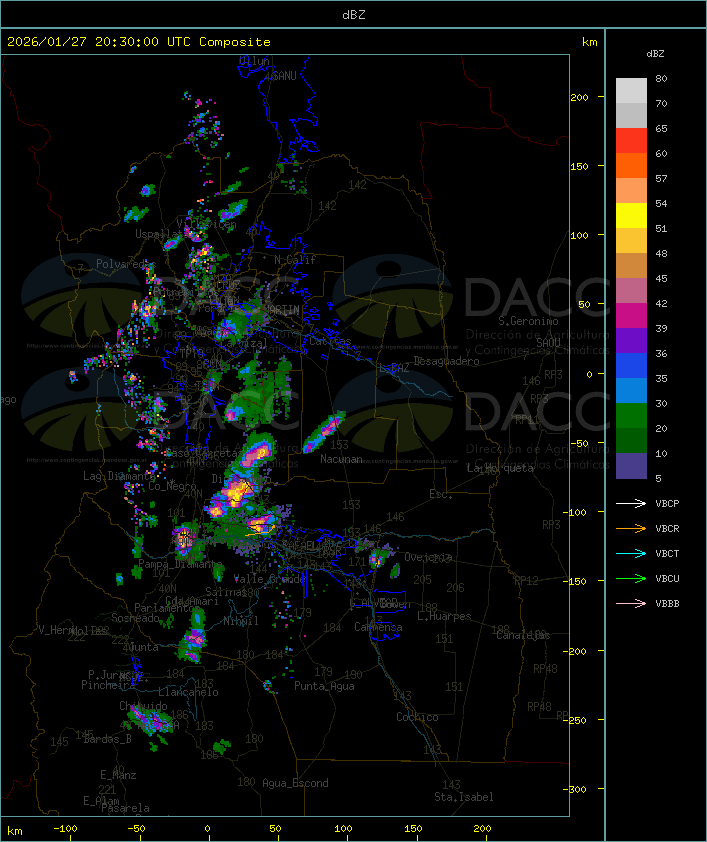The height and width of the screenshot is (842, 707).
Task: Click the Lag.Diamante place label
Action: [x=119, y=476]
